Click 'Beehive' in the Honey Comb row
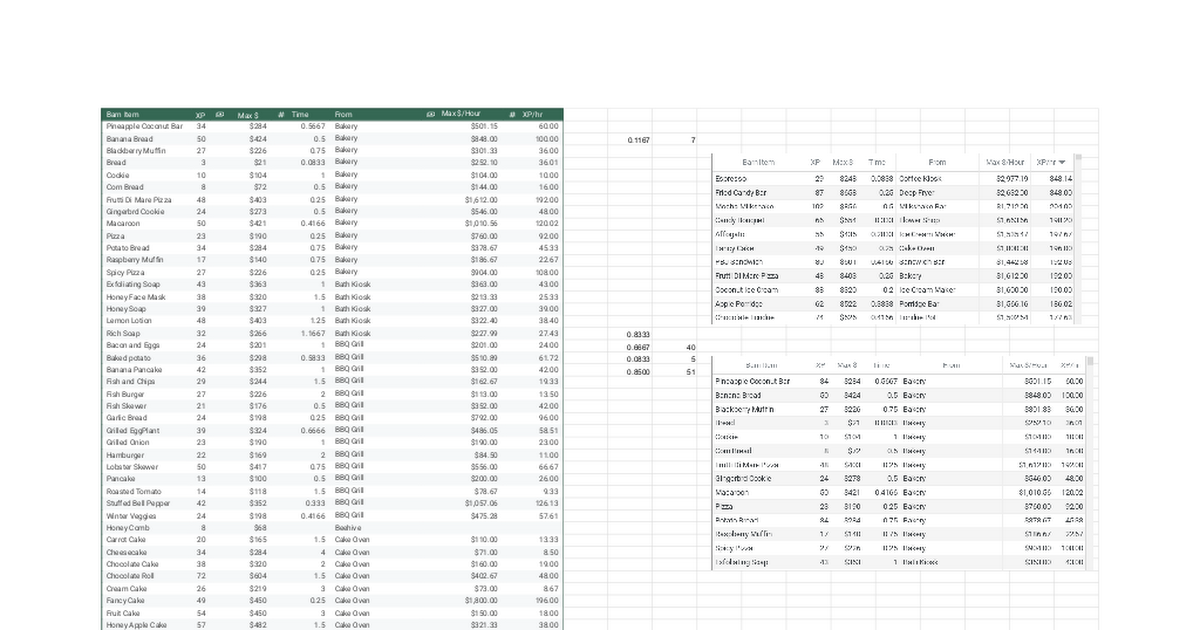The width and height of the screenshot is (1200, 630). coord(347,527)
